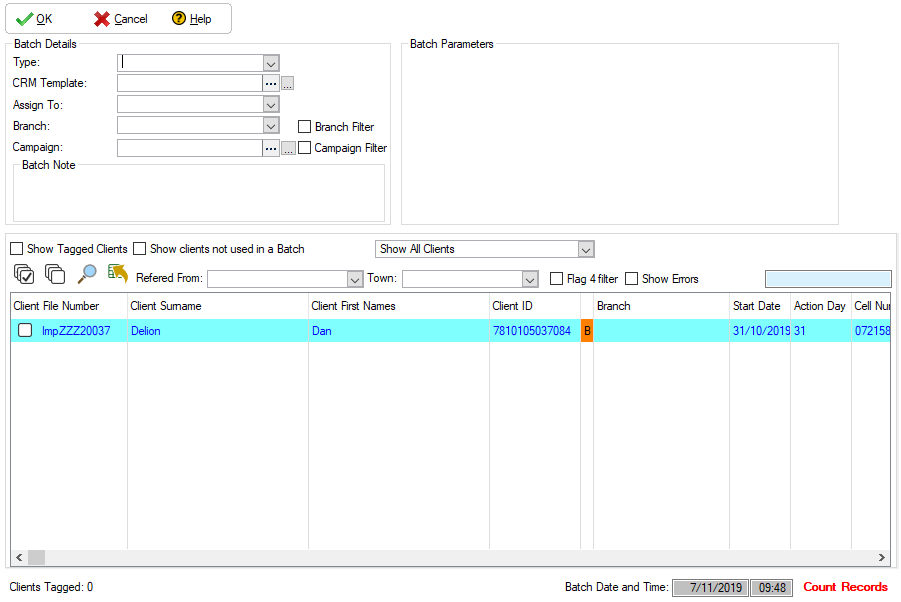Click the Start Date column header
Screen dimensions: 901x602
pyautogui.click(x=757, y=306)
